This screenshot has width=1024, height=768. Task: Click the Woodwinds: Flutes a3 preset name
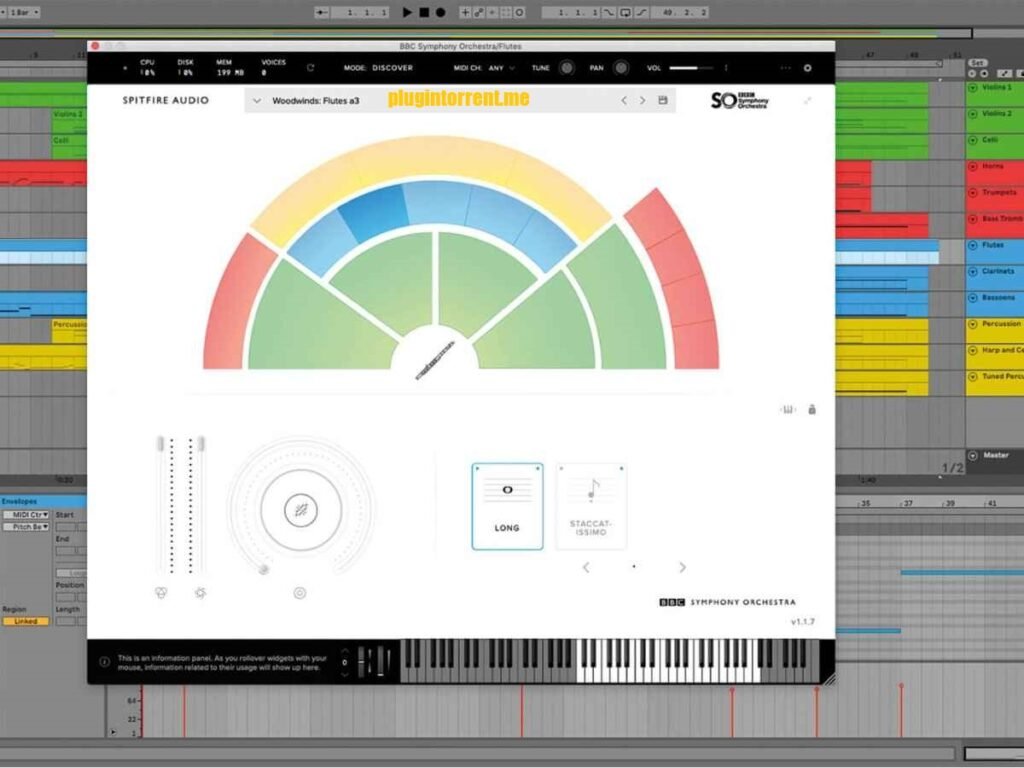click(315, 101)
